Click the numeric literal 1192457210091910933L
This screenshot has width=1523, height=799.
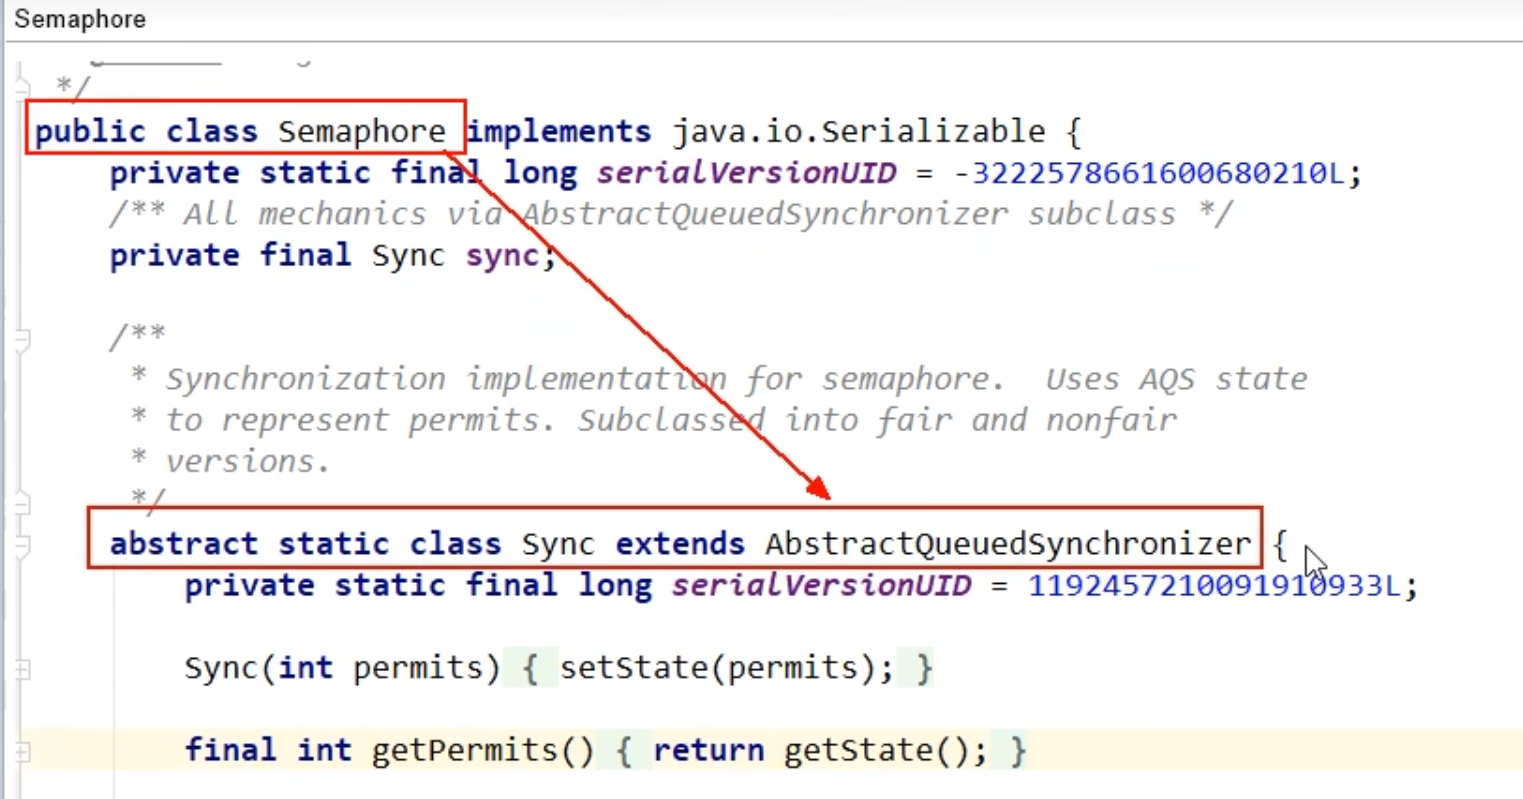coord(1220,585)
